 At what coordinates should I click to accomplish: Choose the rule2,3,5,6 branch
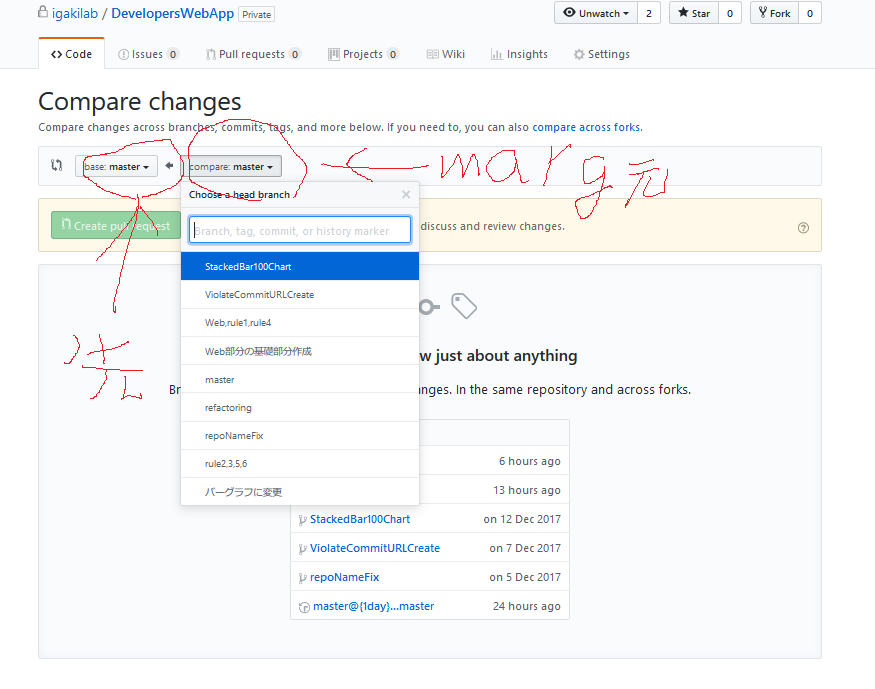[x=300, y=464]
